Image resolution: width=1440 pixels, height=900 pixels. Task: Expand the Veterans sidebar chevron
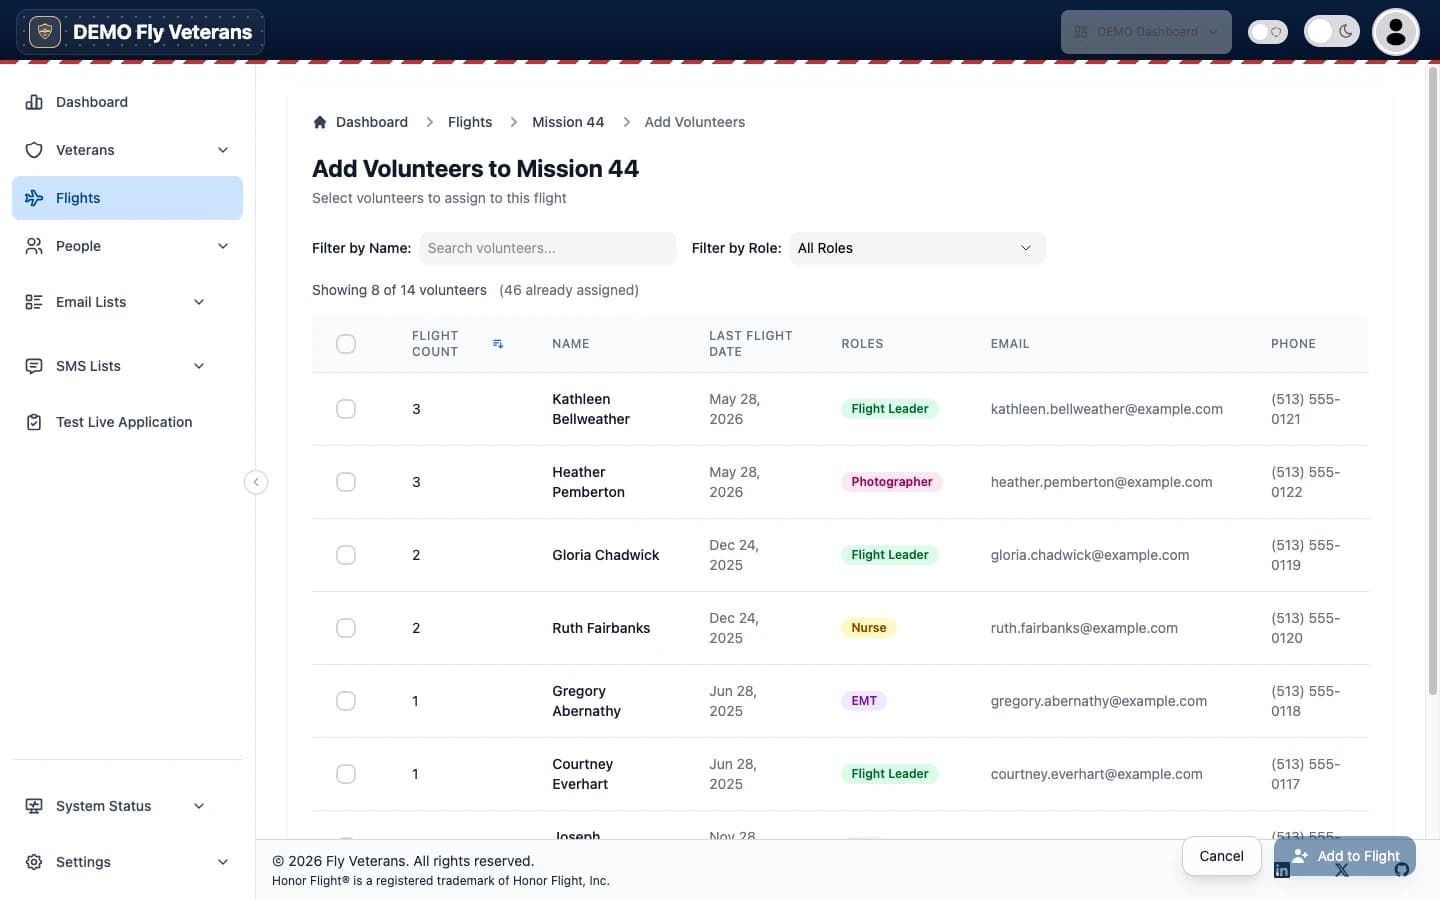pos(223,150)
